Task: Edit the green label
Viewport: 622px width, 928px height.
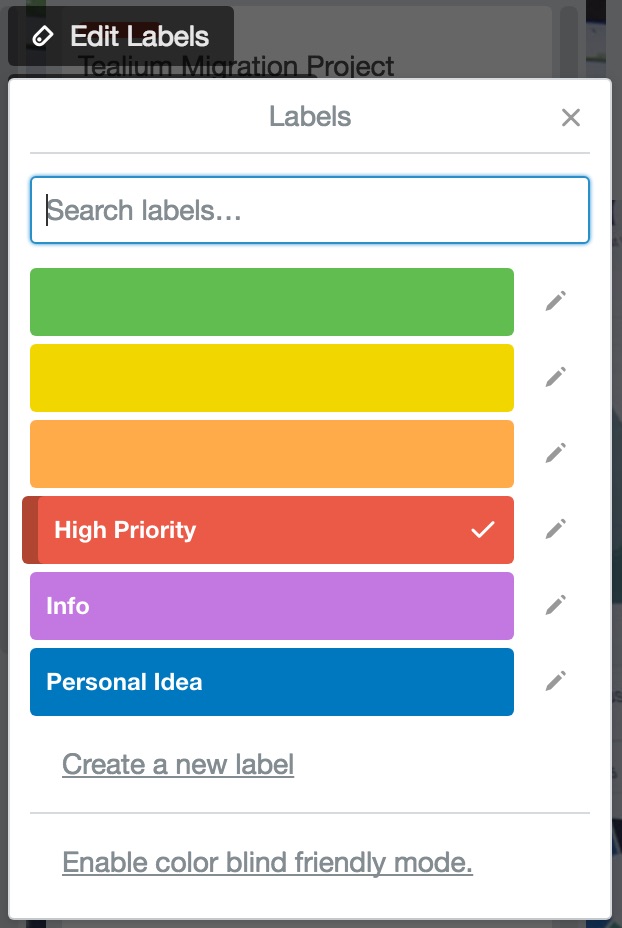Action: [555, 301]
